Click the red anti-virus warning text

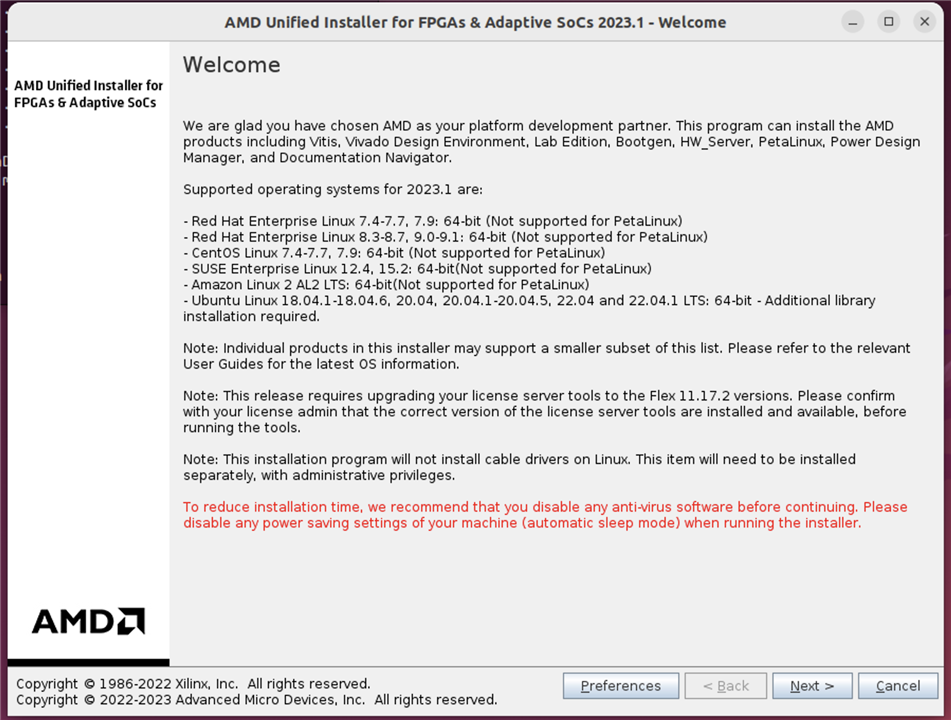545,515
